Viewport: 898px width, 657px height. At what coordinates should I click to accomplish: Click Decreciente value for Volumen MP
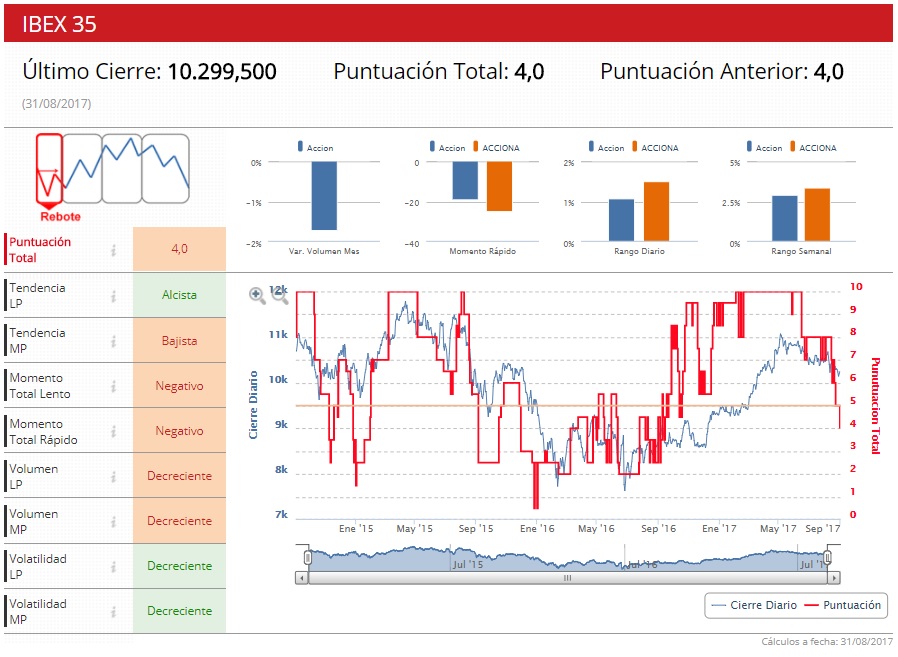[179, 521]
